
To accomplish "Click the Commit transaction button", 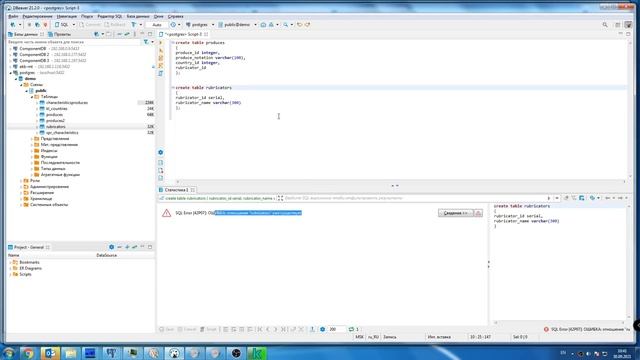I will [x=90, y=25].
